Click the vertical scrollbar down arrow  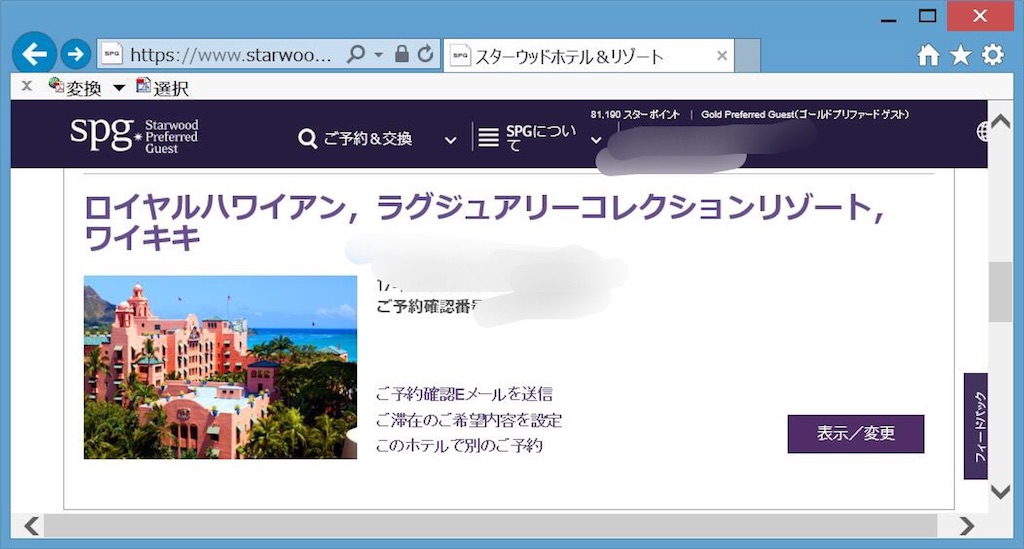pos(1000,491)
